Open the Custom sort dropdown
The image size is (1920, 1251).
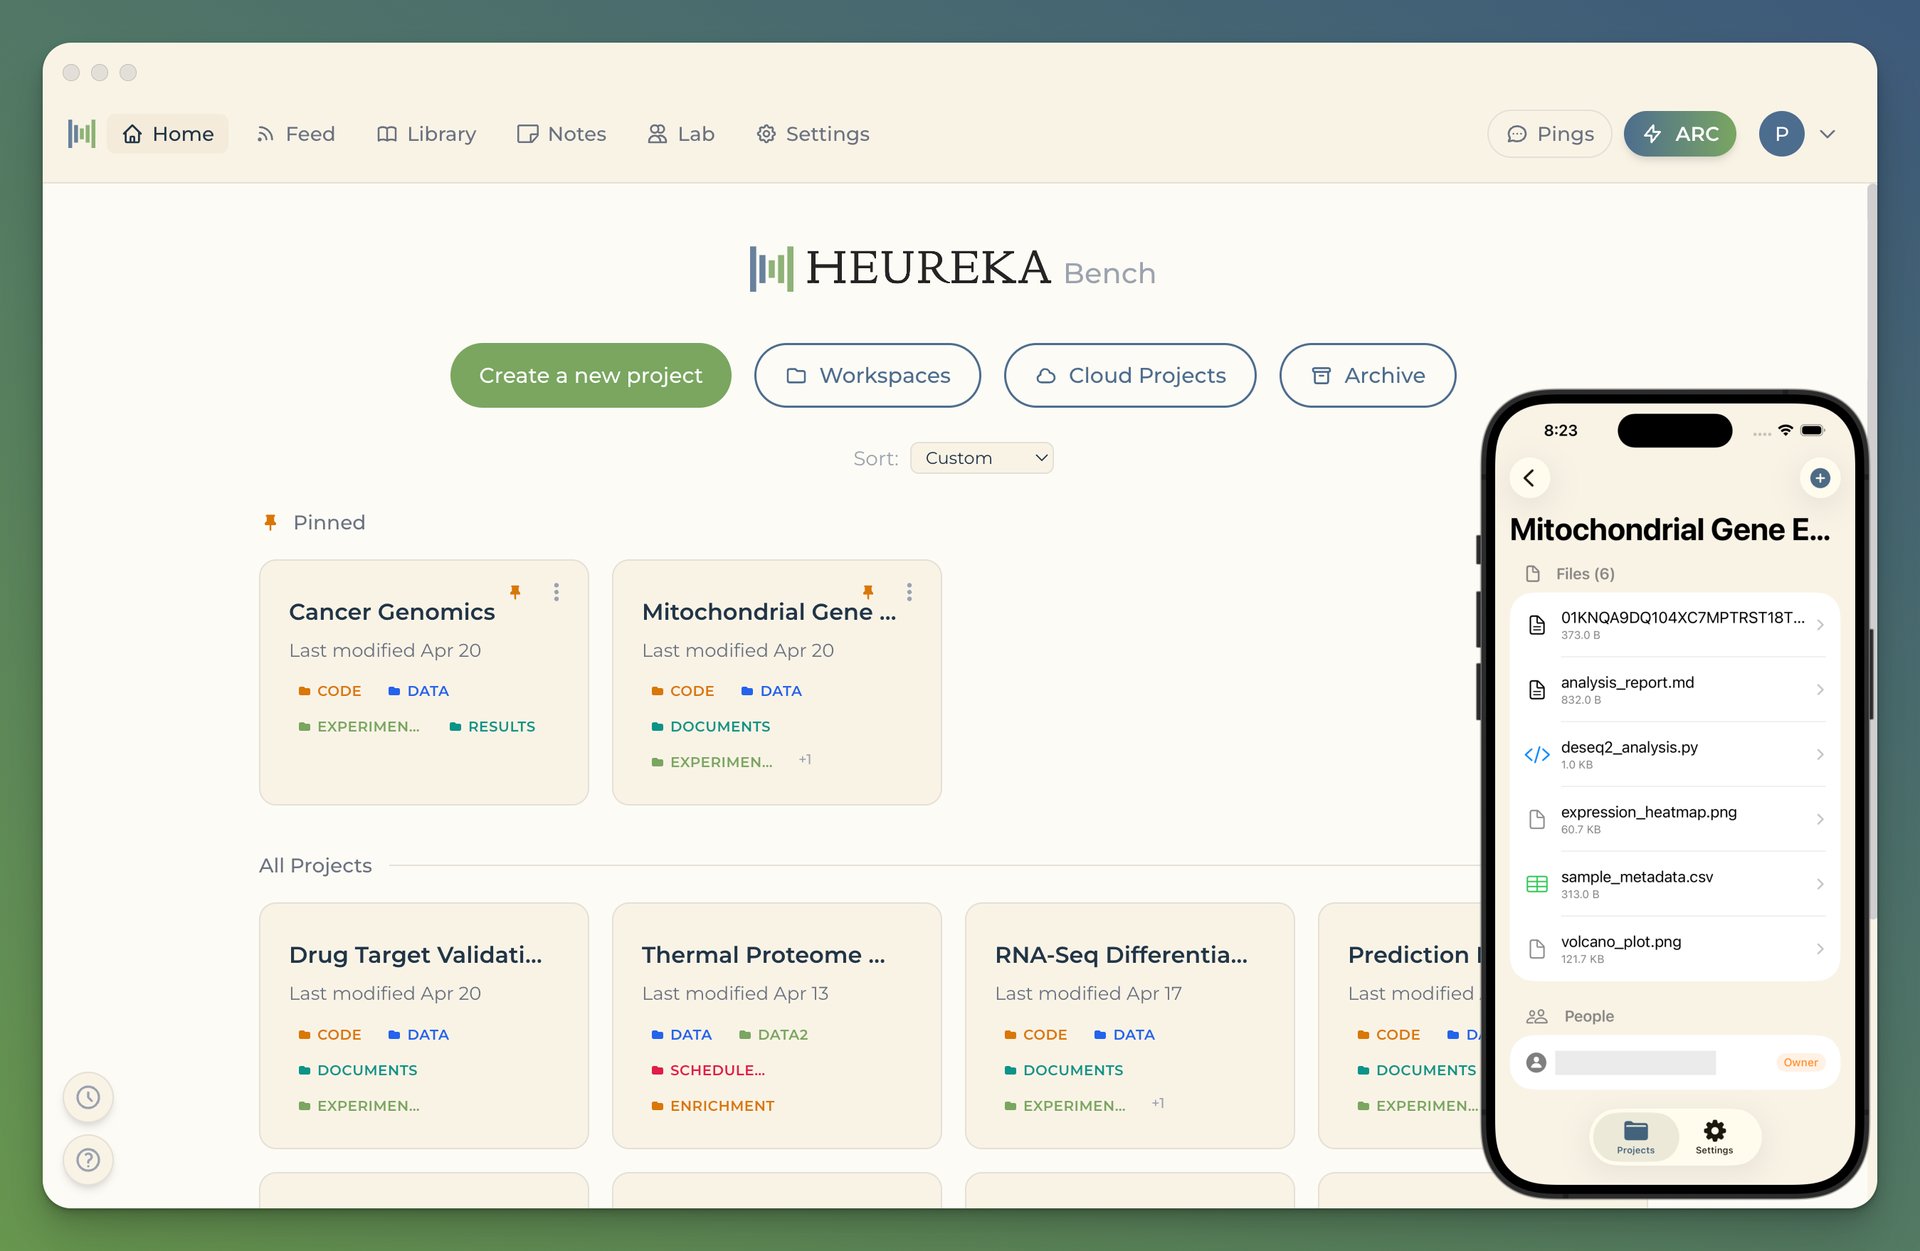point(981,457)
